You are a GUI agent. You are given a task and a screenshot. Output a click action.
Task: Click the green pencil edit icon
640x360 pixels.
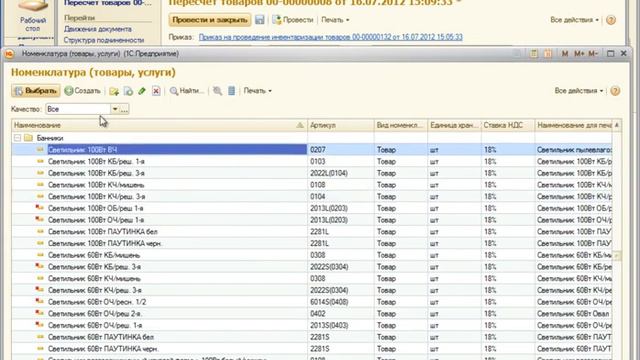click(x=142, y=91)
